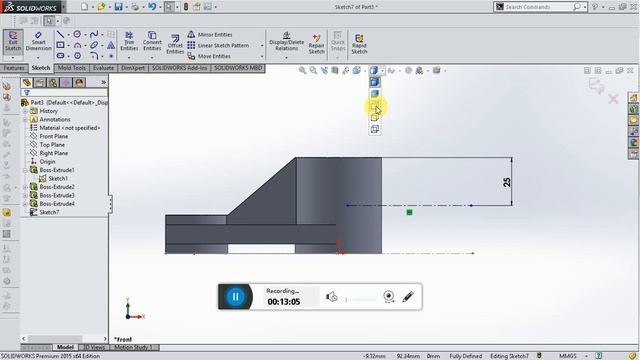This screenshot has height=360, width=640.
Task: Click Offset Entities tool
Action: (x=175, y=44)
